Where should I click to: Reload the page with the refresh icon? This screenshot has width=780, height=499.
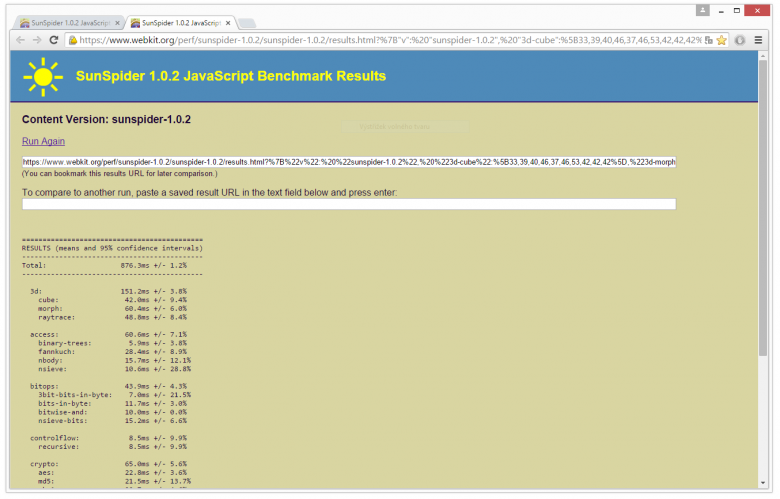pyautogui.click(x=54, y=40)
